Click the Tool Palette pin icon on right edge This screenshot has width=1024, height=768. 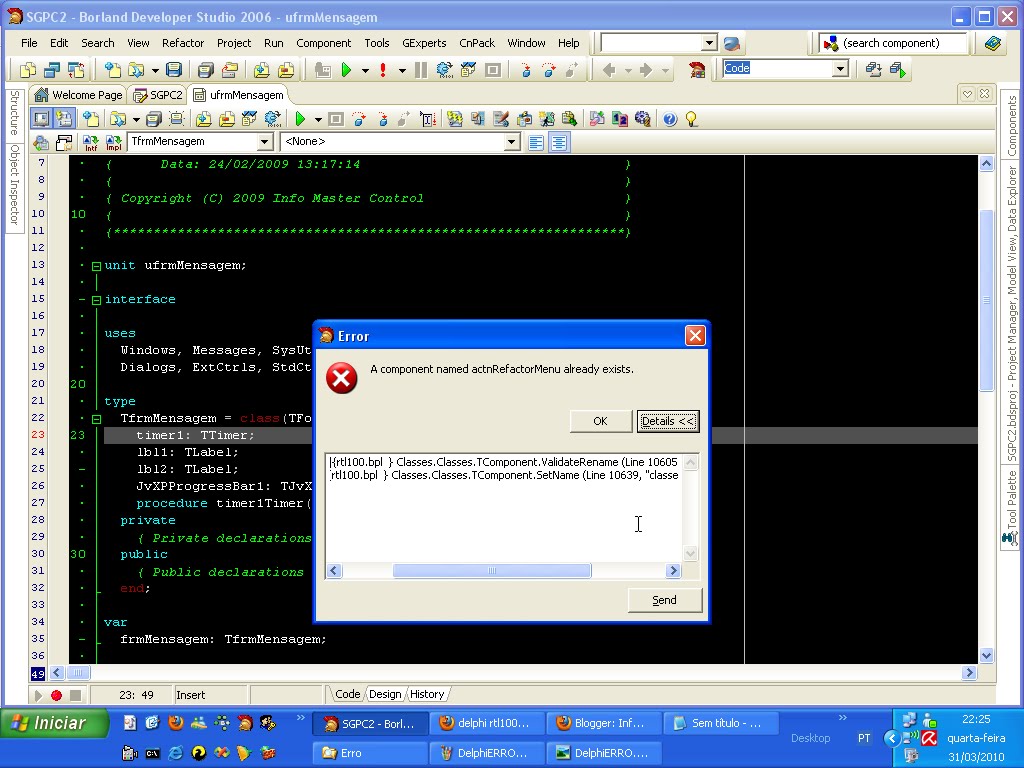pos(1010,539)
